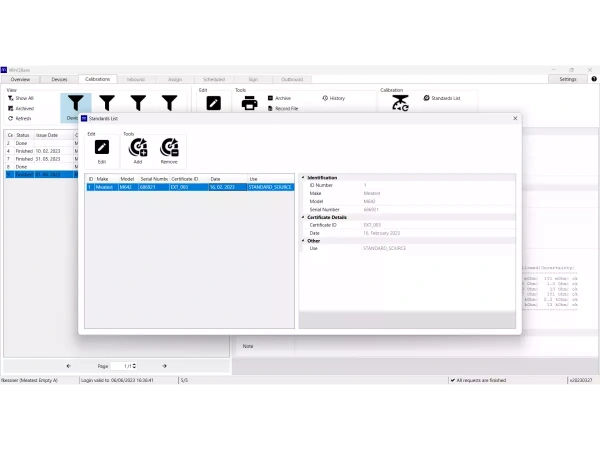Screen dimensions: 600x450
Task: Select calibration row Finished 10.02.2023
Action: (x=40, y=151)
